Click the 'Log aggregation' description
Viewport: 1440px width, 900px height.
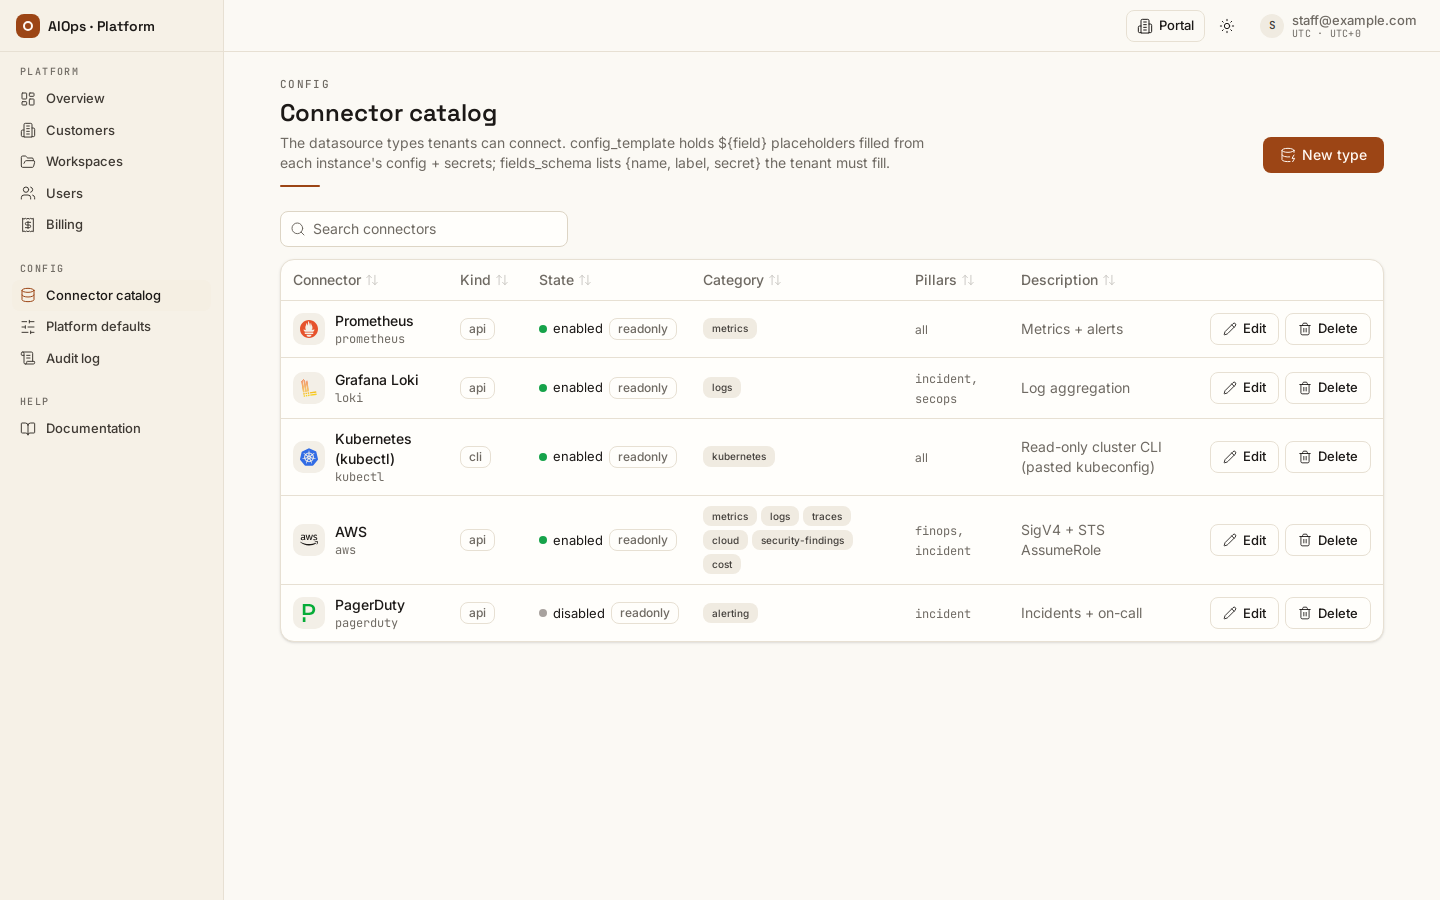click(x=1075, y=388)
